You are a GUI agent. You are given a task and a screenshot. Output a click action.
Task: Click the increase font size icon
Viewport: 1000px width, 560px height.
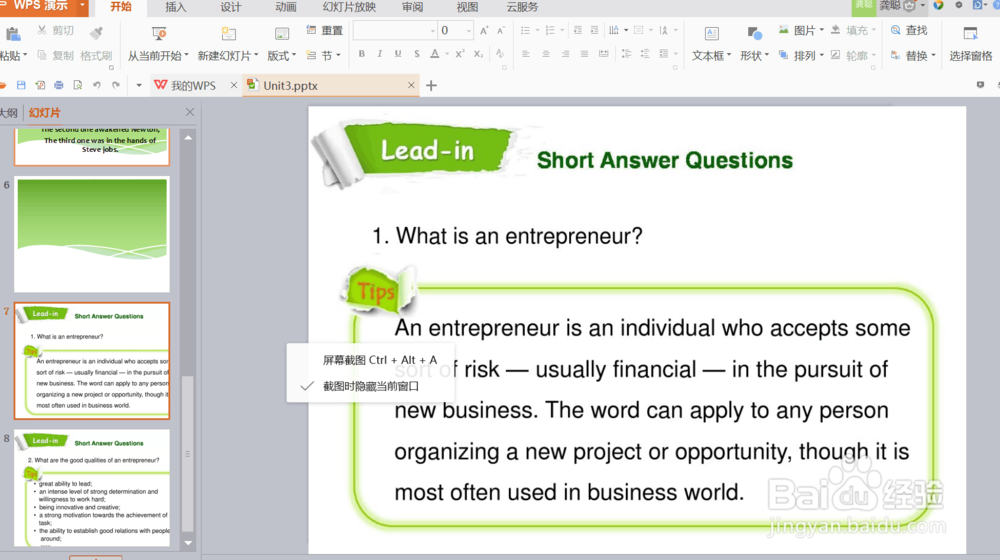pos(484,30)
